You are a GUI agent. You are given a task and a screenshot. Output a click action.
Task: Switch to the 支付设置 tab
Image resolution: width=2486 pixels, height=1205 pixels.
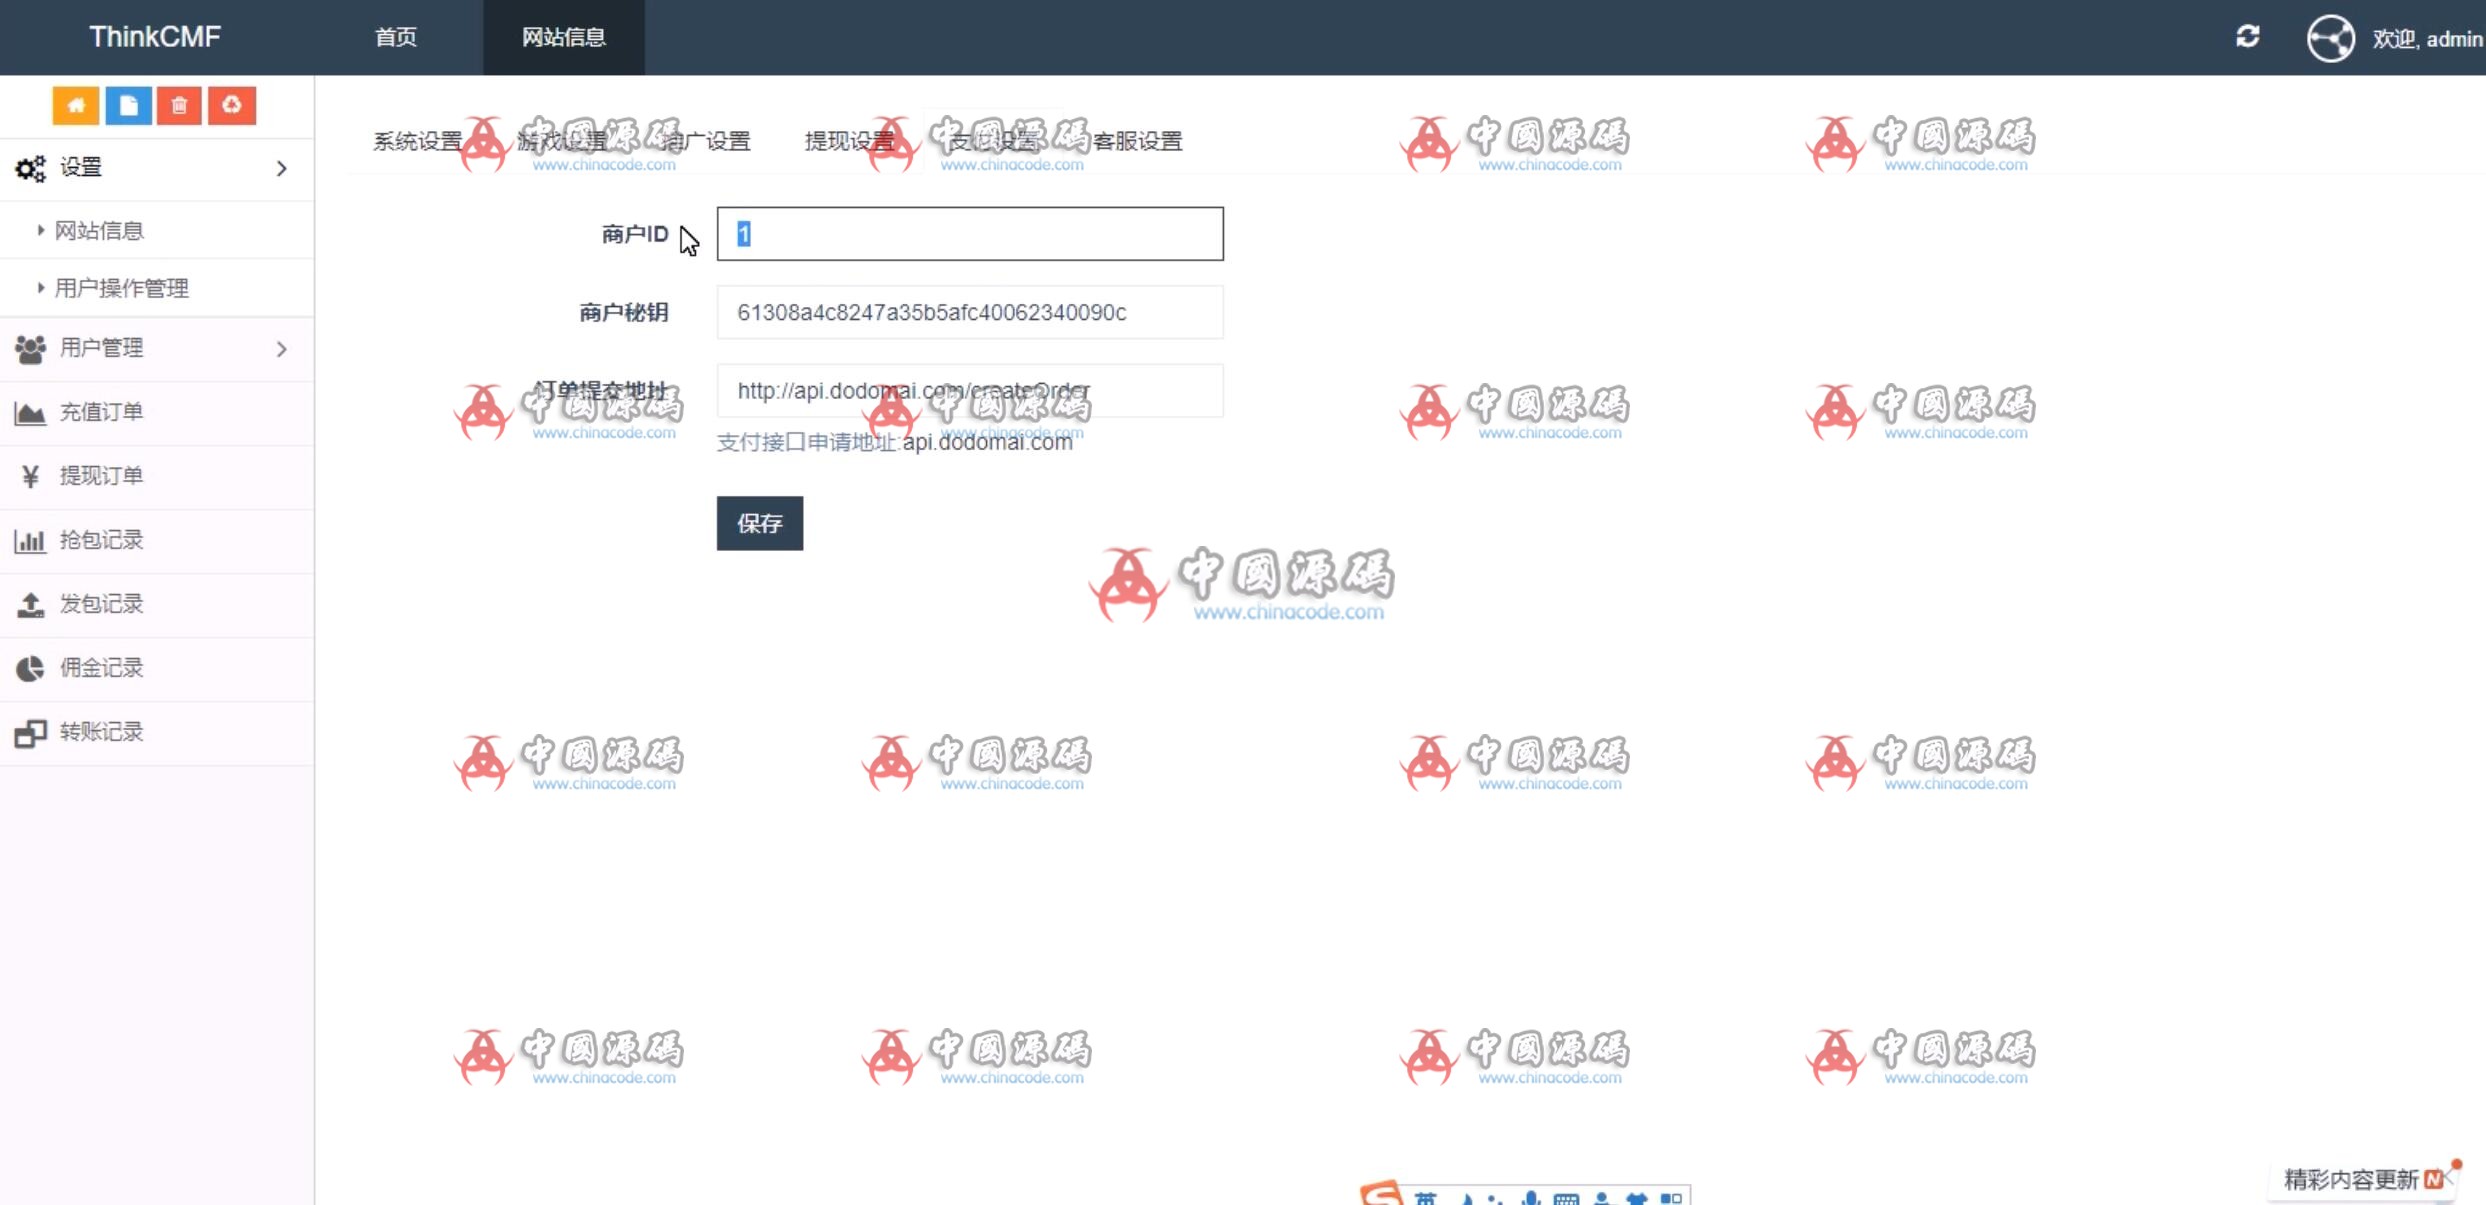pyautogui.click(x=993, y=141)
